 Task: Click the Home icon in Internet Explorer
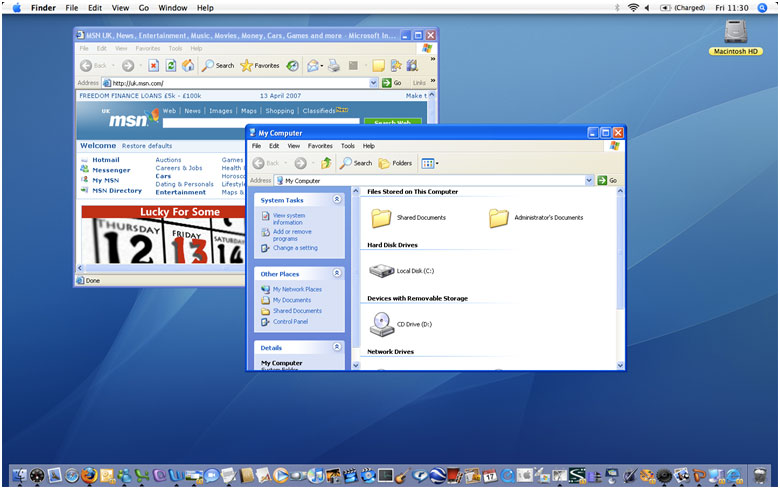tap(188, 65)
